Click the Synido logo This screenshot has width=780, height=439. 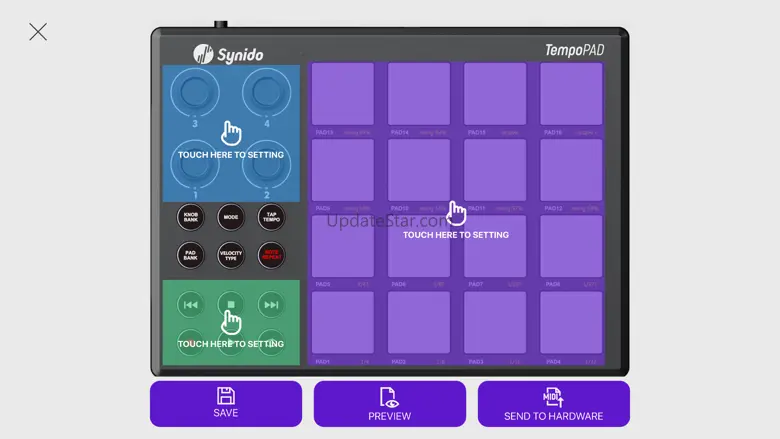(228, 54)
